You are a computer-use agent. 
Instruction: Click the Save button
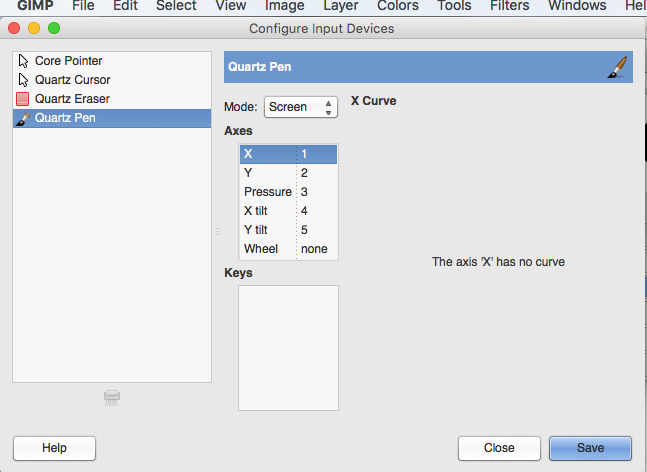(x=590, y=448)
